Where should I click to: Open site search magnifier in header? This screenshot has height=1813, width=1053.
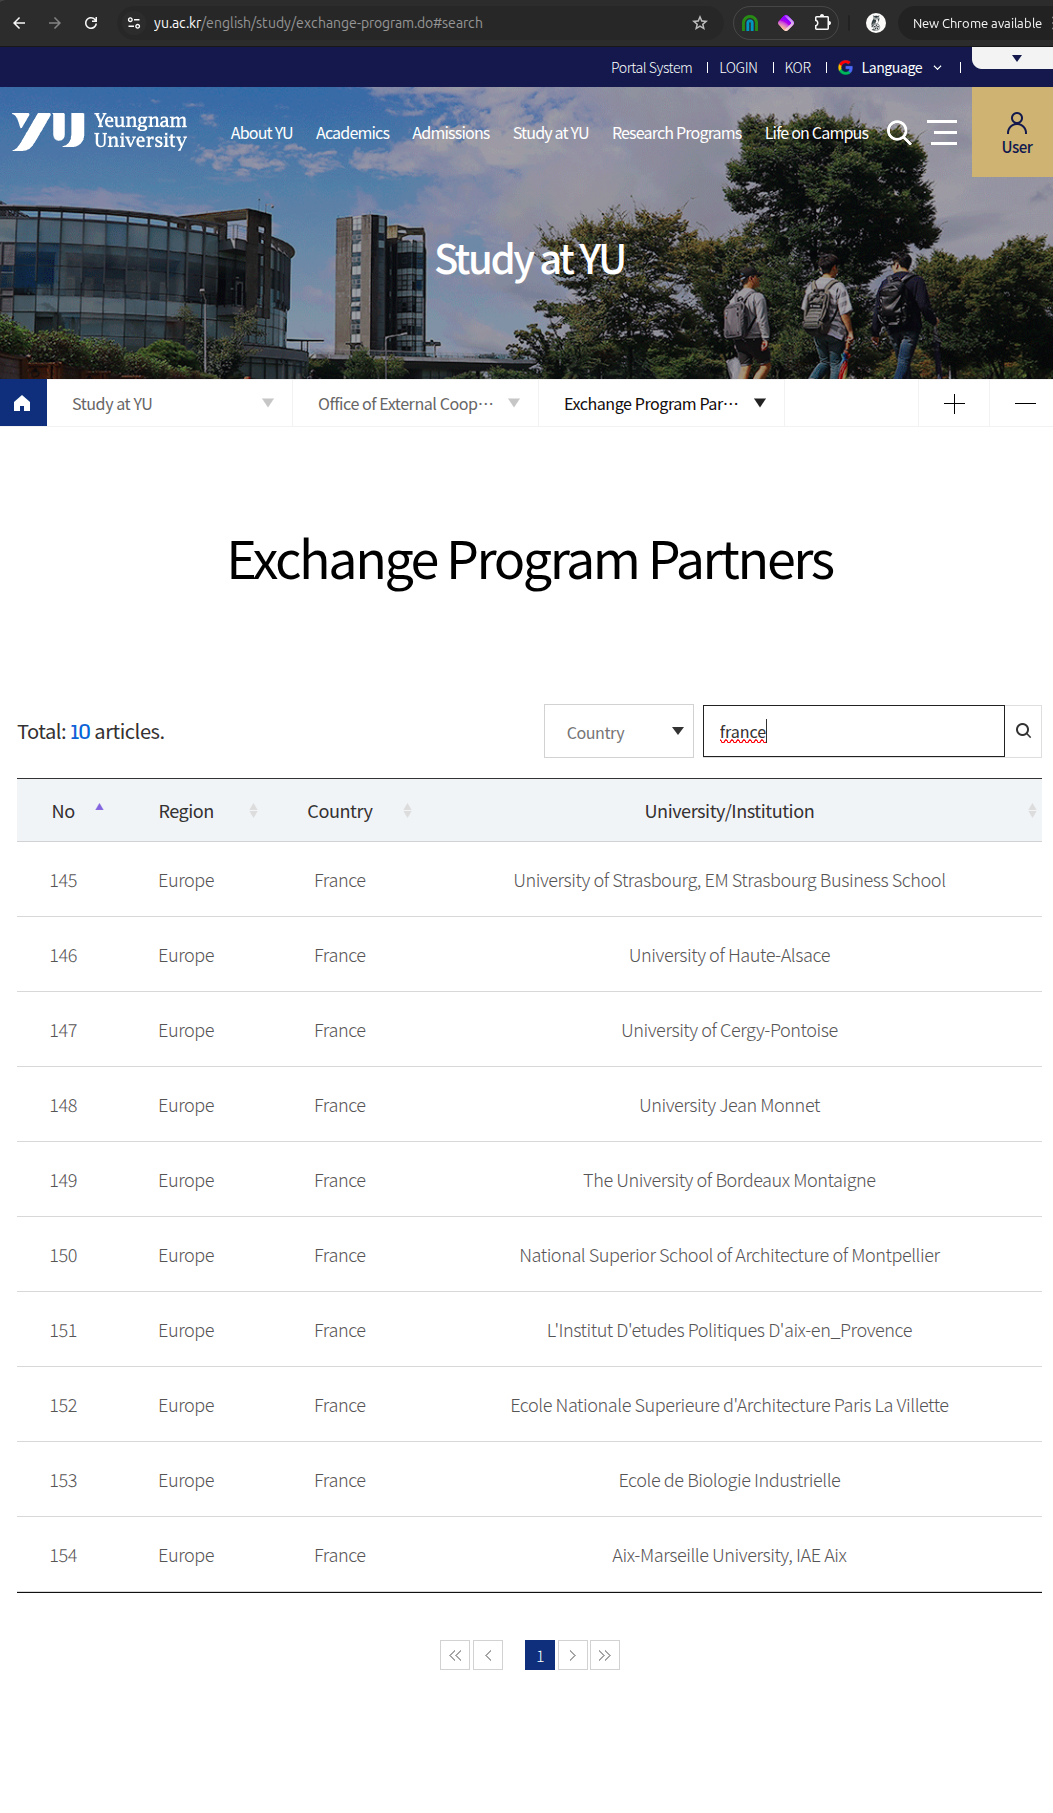coord(899,133)
